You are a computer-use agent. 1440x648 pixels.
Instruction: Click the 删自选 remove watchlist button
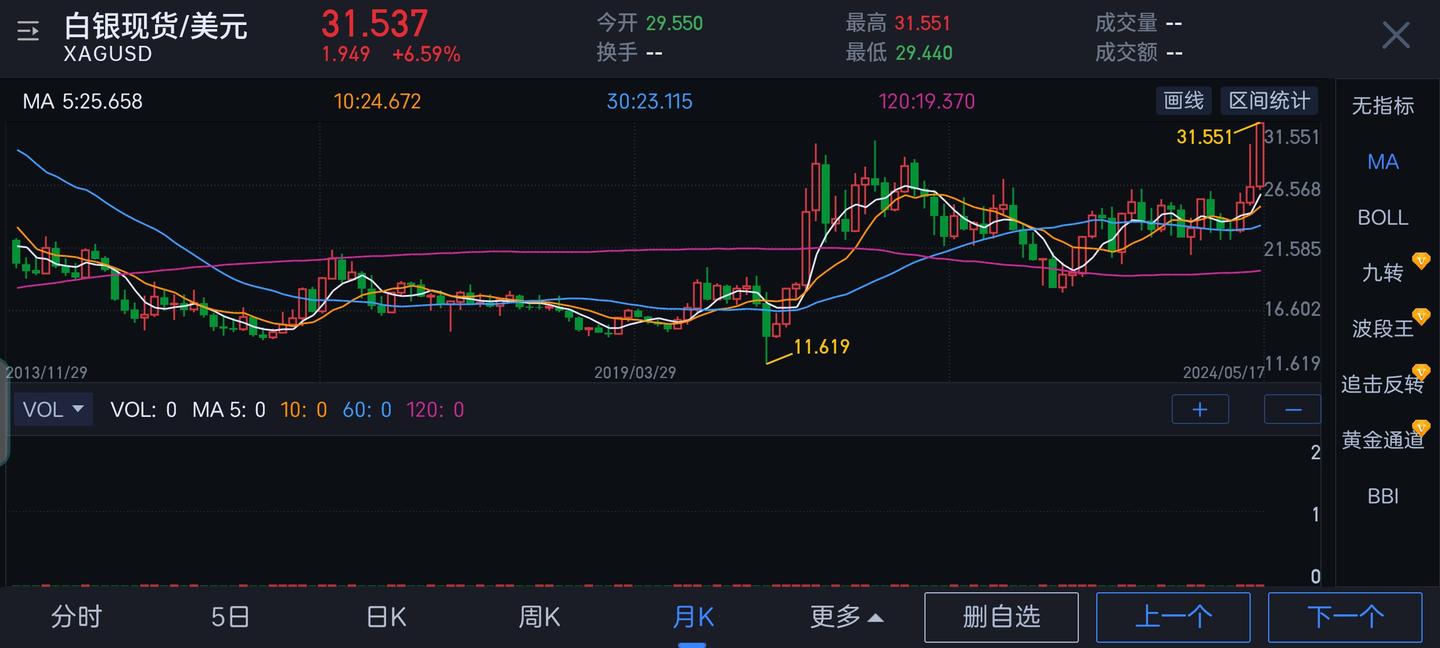[x=1001, y=617]
